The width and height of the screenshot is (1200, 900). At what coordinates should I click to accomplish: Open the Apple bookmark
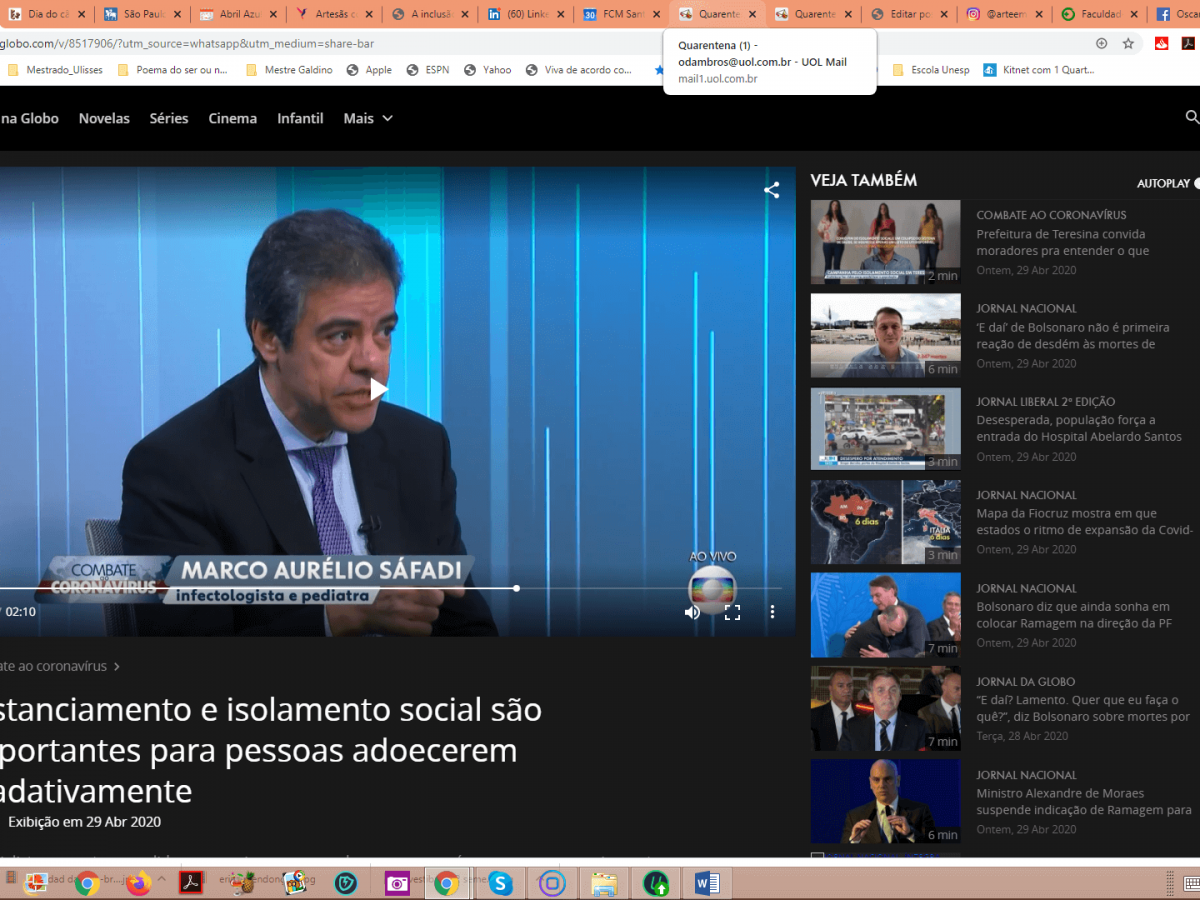point(369,70)
